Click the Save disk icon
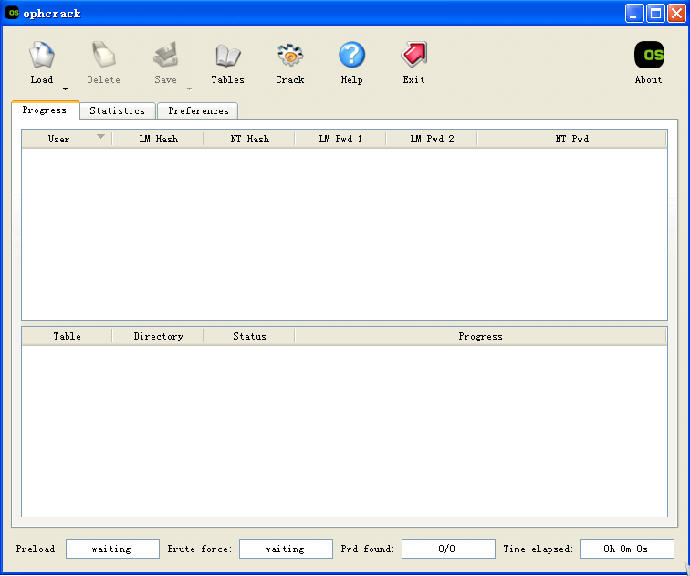The image size is (690, 576). pos(165,56)
